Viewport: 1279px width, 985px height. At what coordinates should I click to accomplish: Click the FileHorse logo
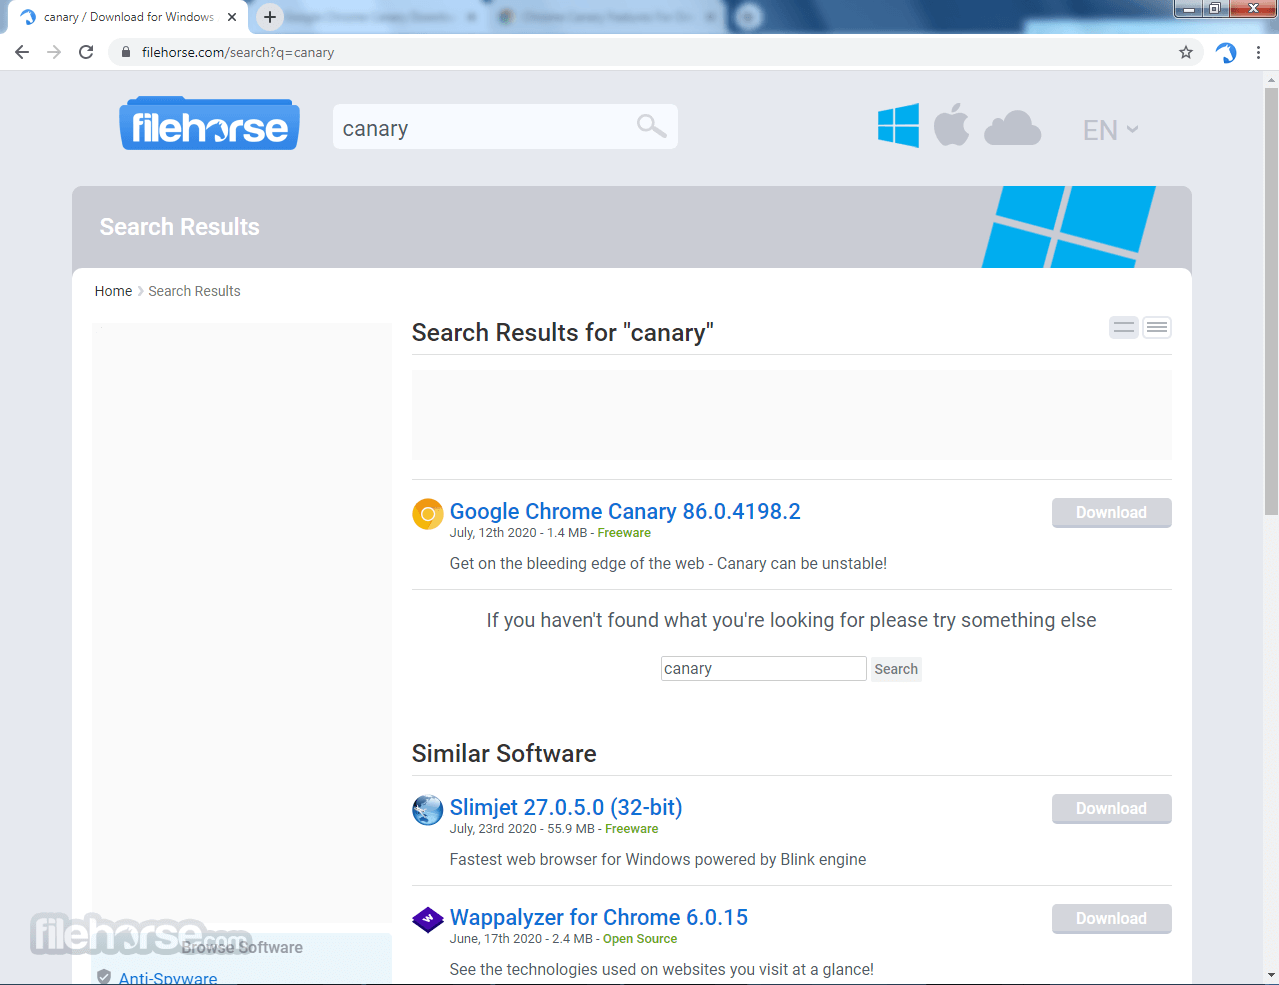coord(209,124)
